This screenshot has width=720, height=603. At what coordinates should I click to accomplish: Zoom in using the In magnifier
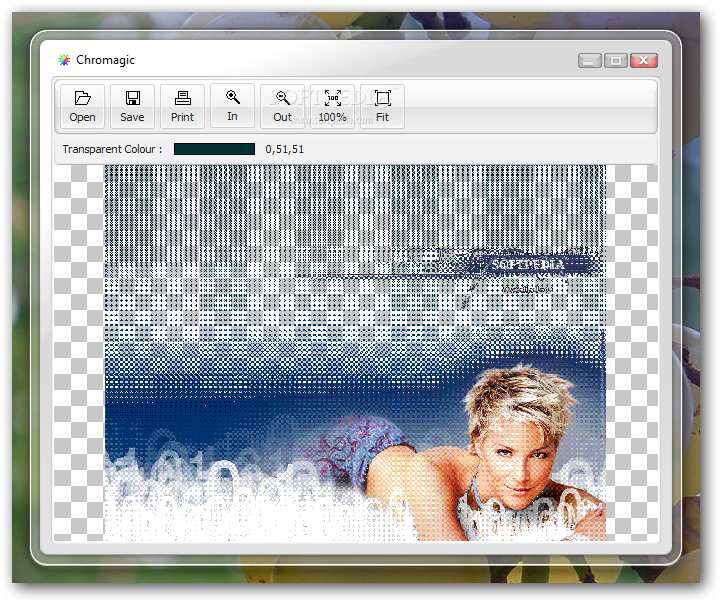tap(232, 106)
